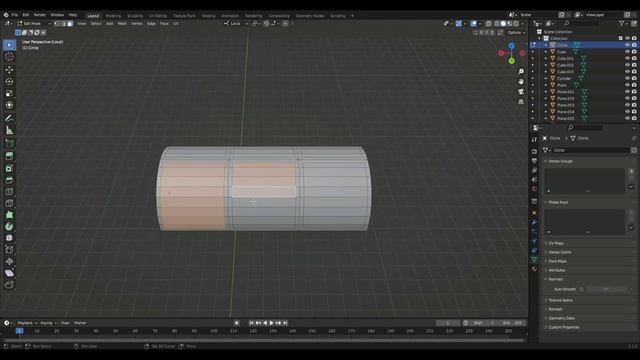The image size is (640, 360).
Task: Open the Edit Mode dropdown
Action: 34,24
